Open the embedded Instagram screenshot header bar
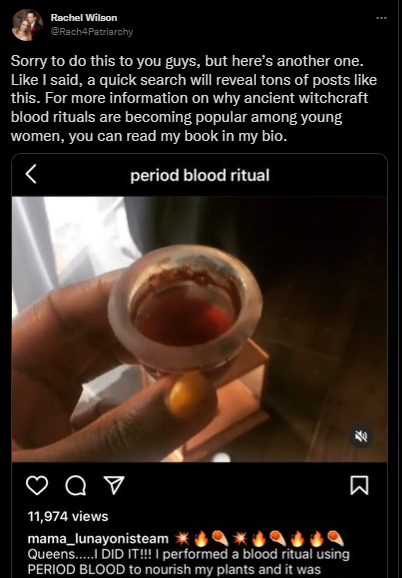Viewport: 402px width, 578px height. point(199,175)
